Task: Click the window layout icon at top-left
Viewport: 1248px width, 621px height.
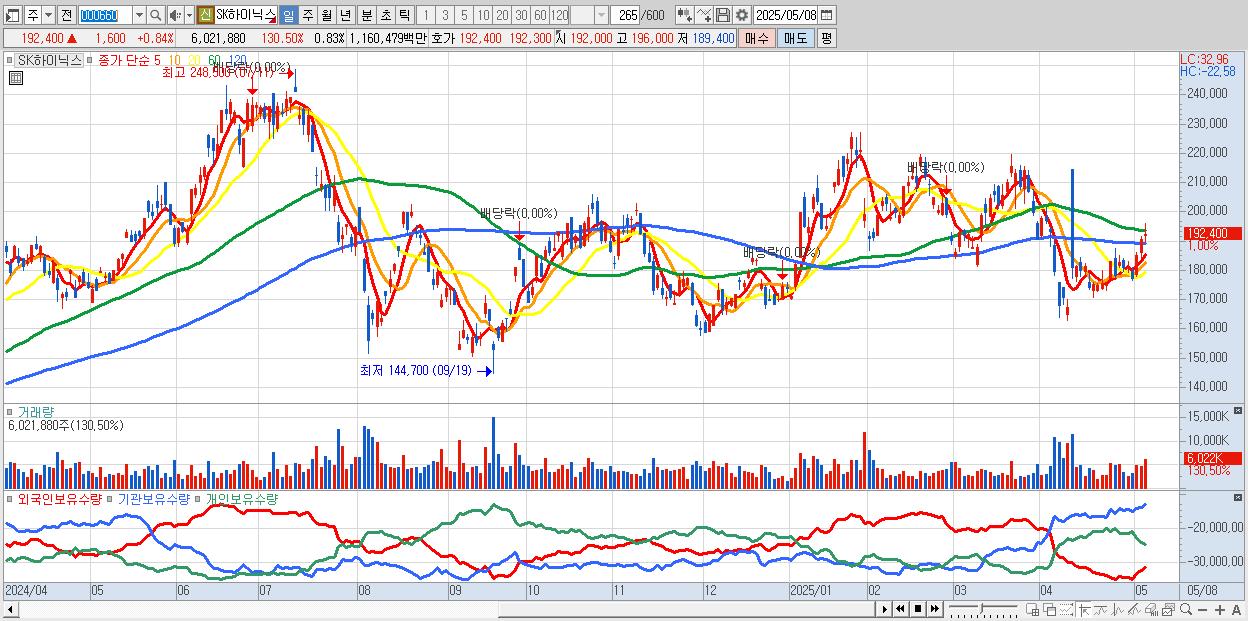Action: (x=12, y=15)
